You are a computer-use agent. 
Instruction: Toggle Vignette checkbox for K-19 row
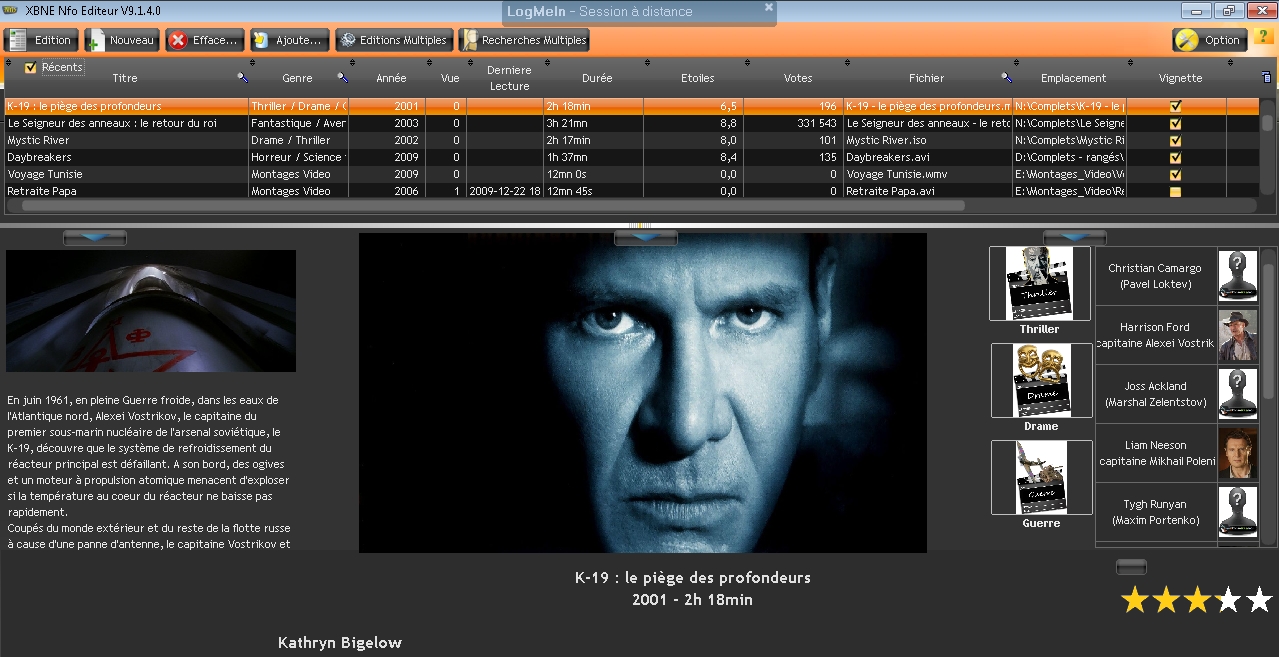1176,106
